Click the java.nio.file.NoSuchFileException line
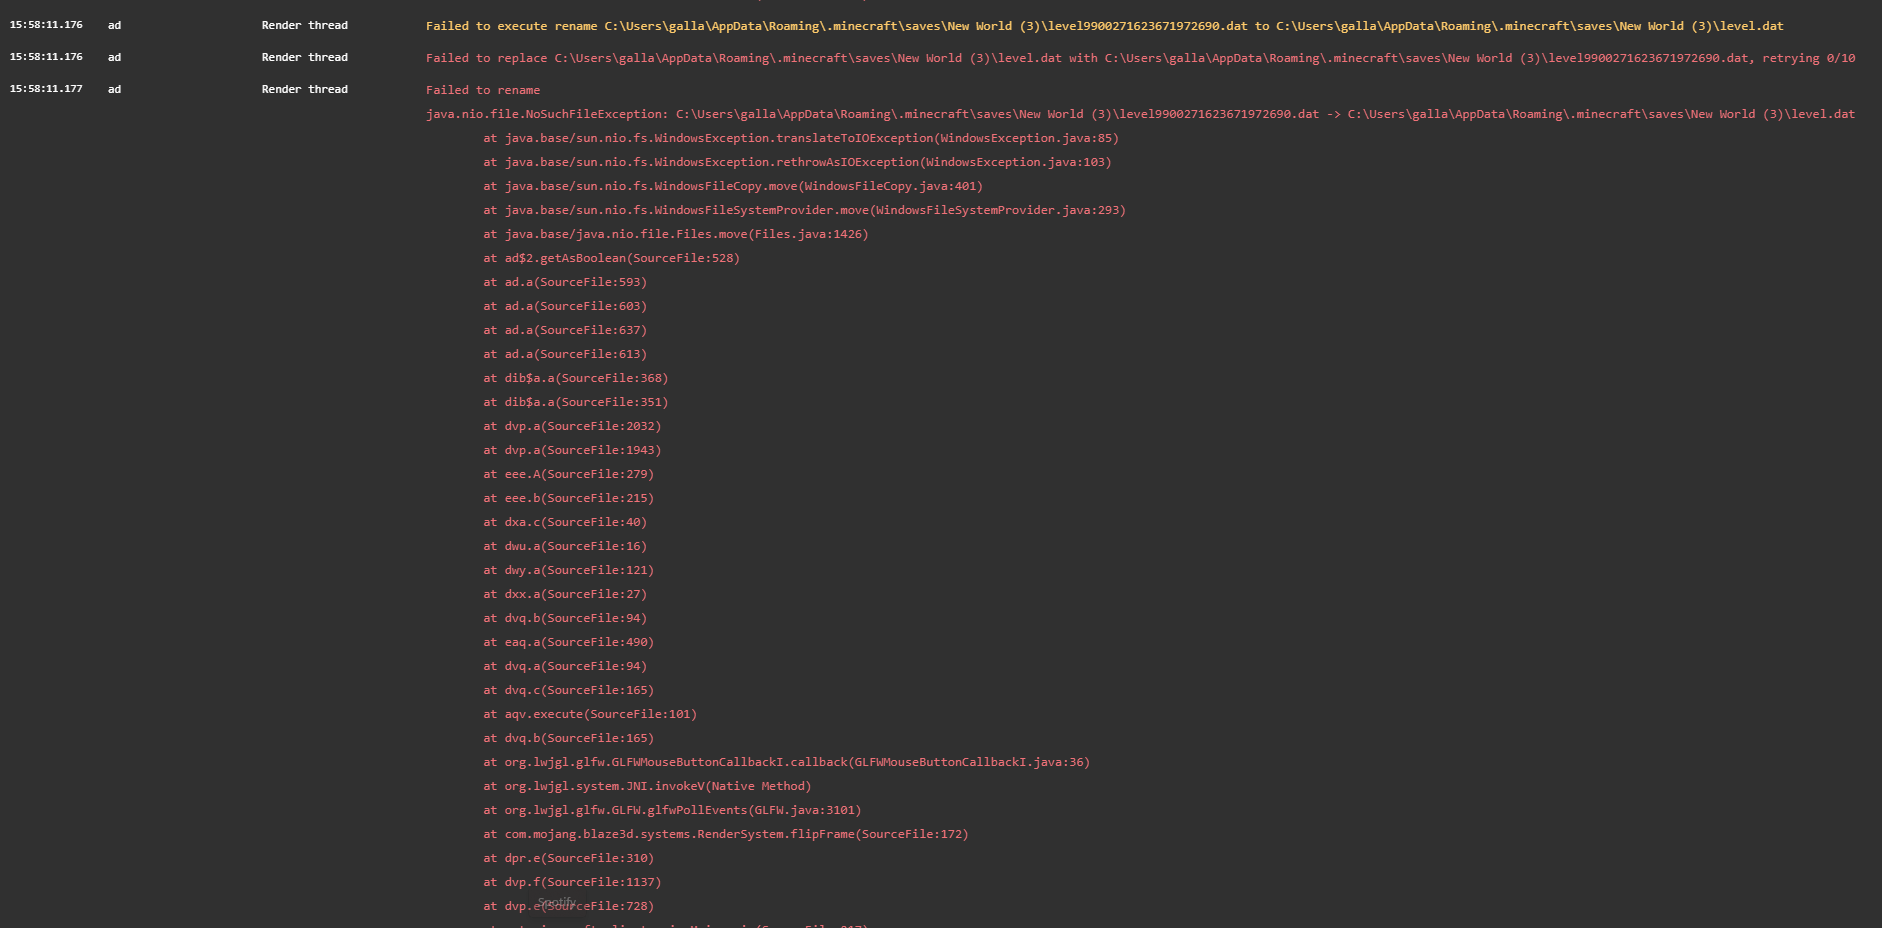The height and width of the screenshot is (928, 1882). 1140,114
